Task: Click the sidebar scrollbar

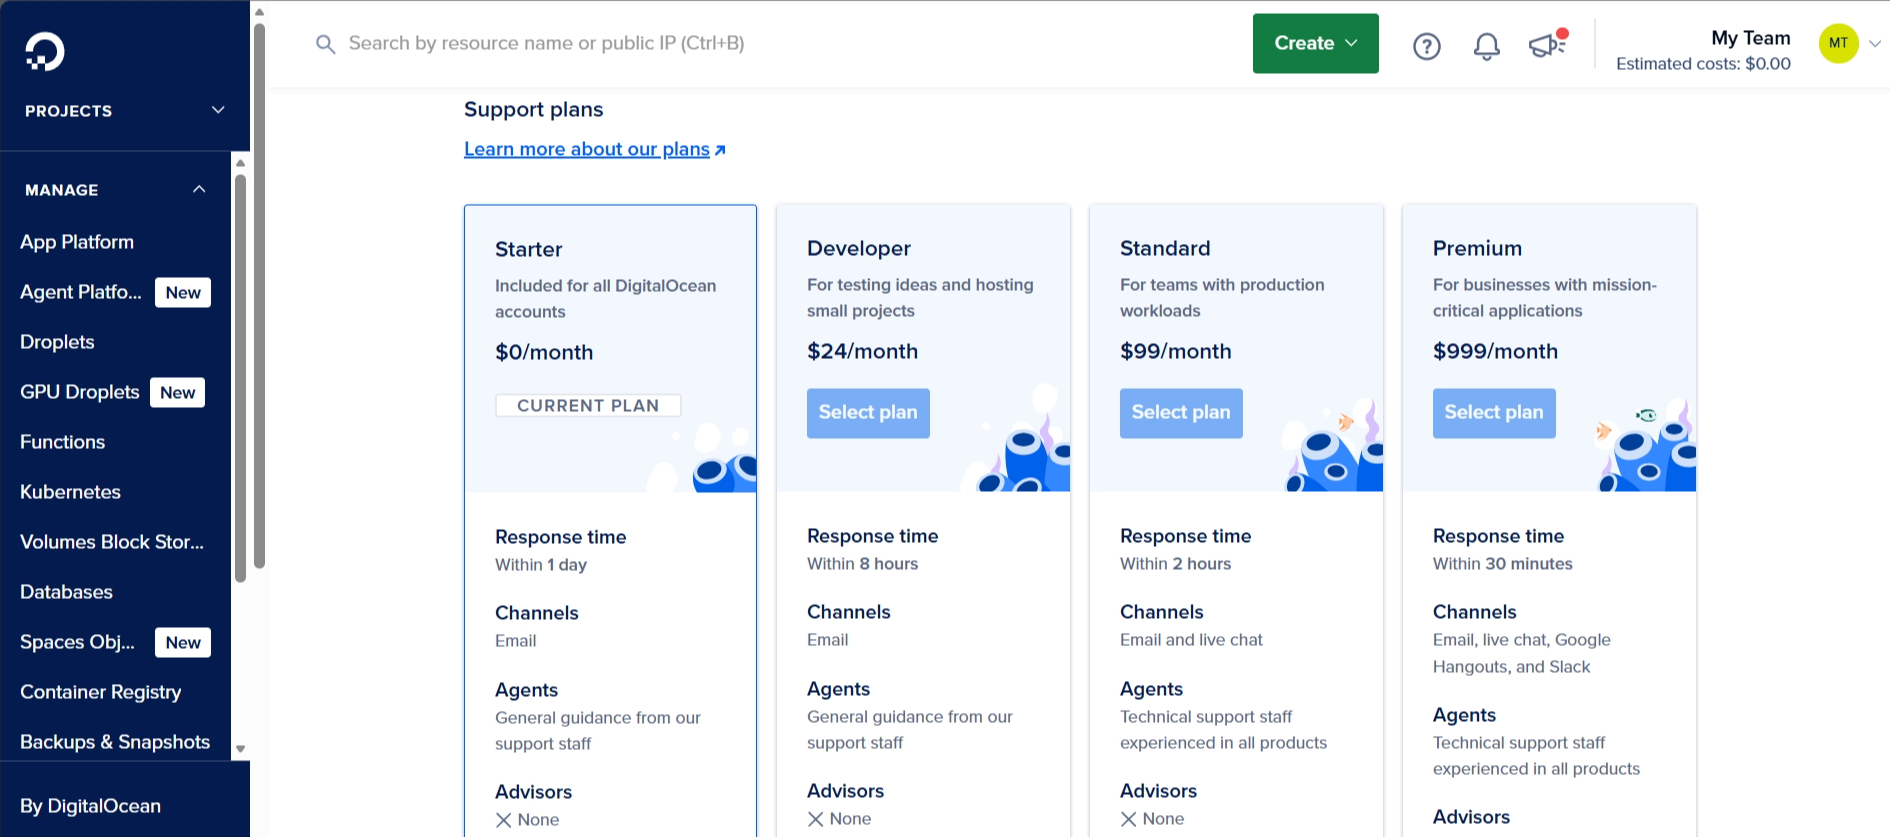Action: pyautogui.click(x=240, y=378)
